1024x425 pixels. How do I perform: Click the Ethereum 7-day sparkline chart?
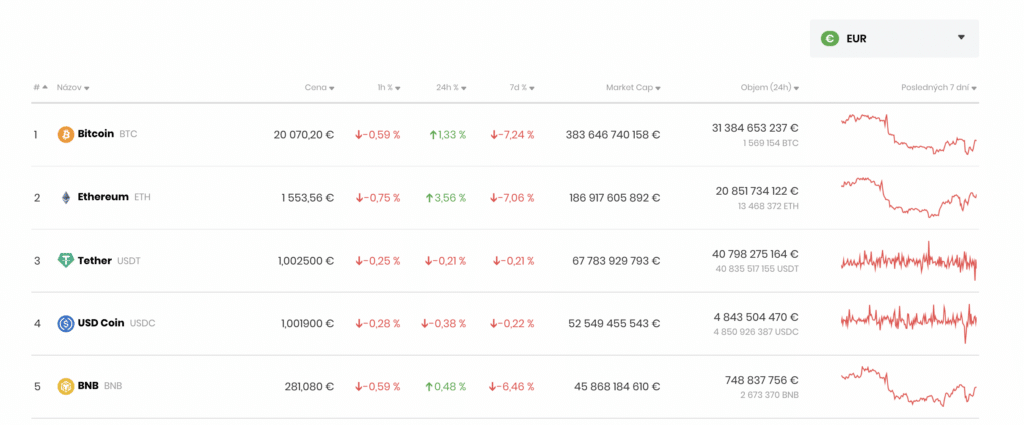(x=909, y=197)
